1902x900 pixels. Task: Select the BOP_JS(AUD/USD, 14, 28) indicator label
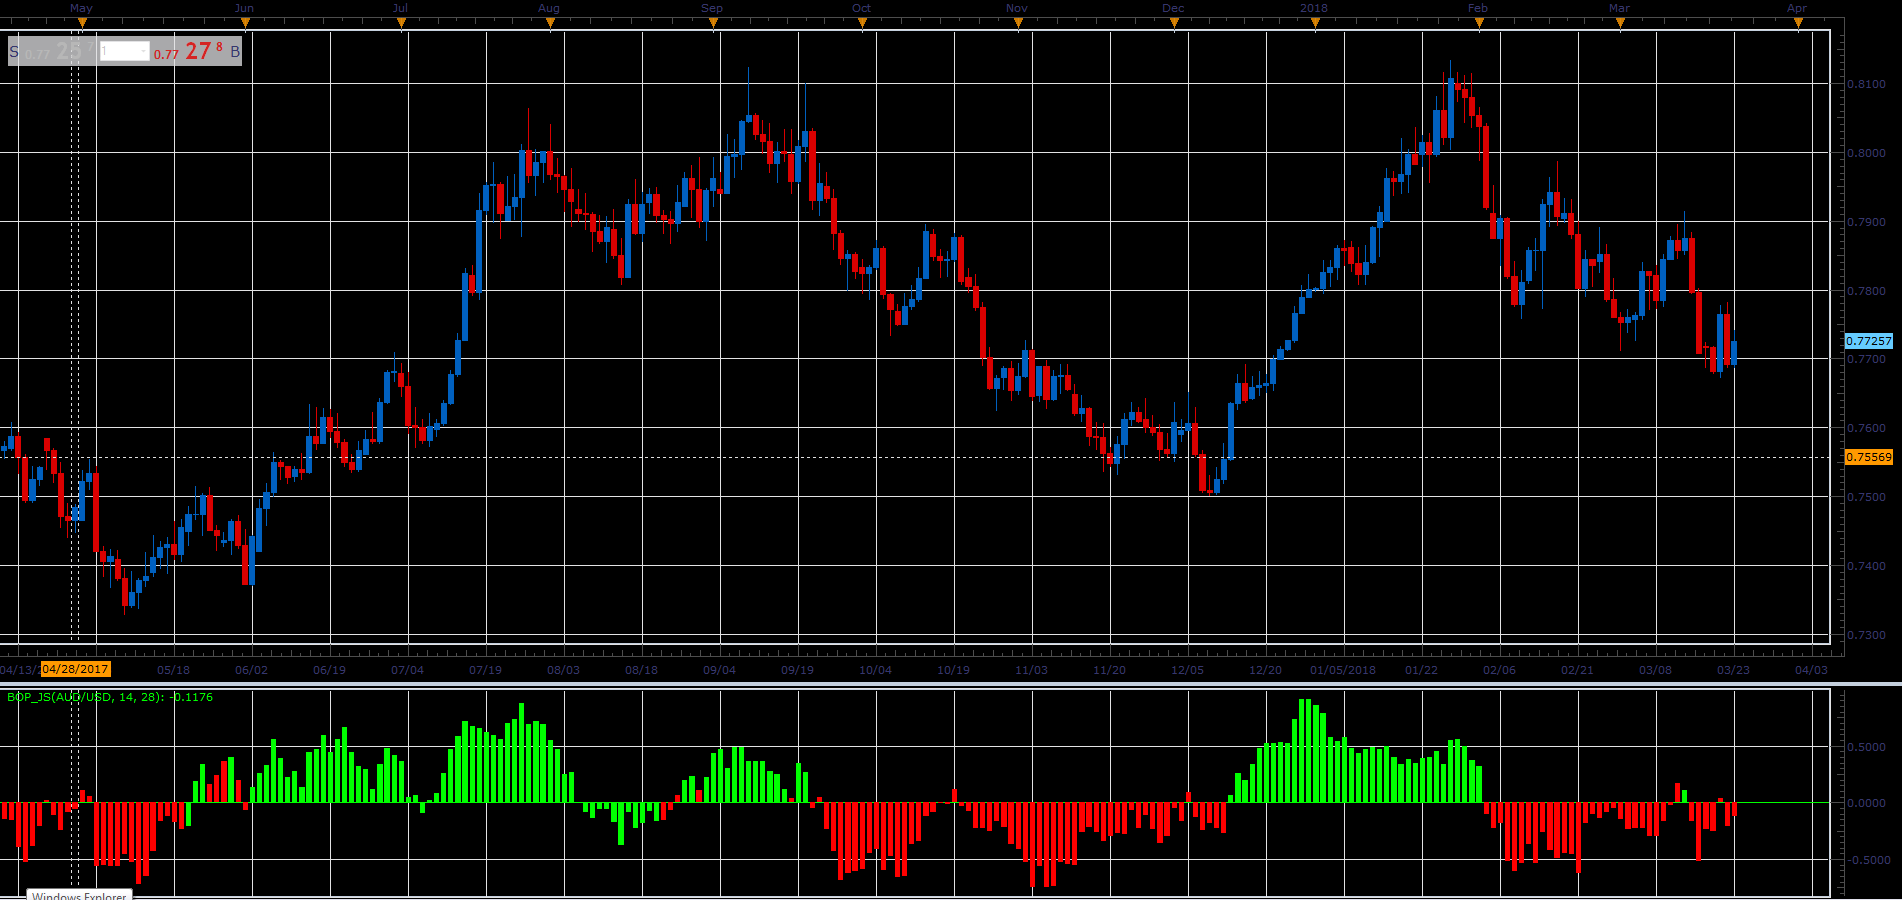pos(109,697)
